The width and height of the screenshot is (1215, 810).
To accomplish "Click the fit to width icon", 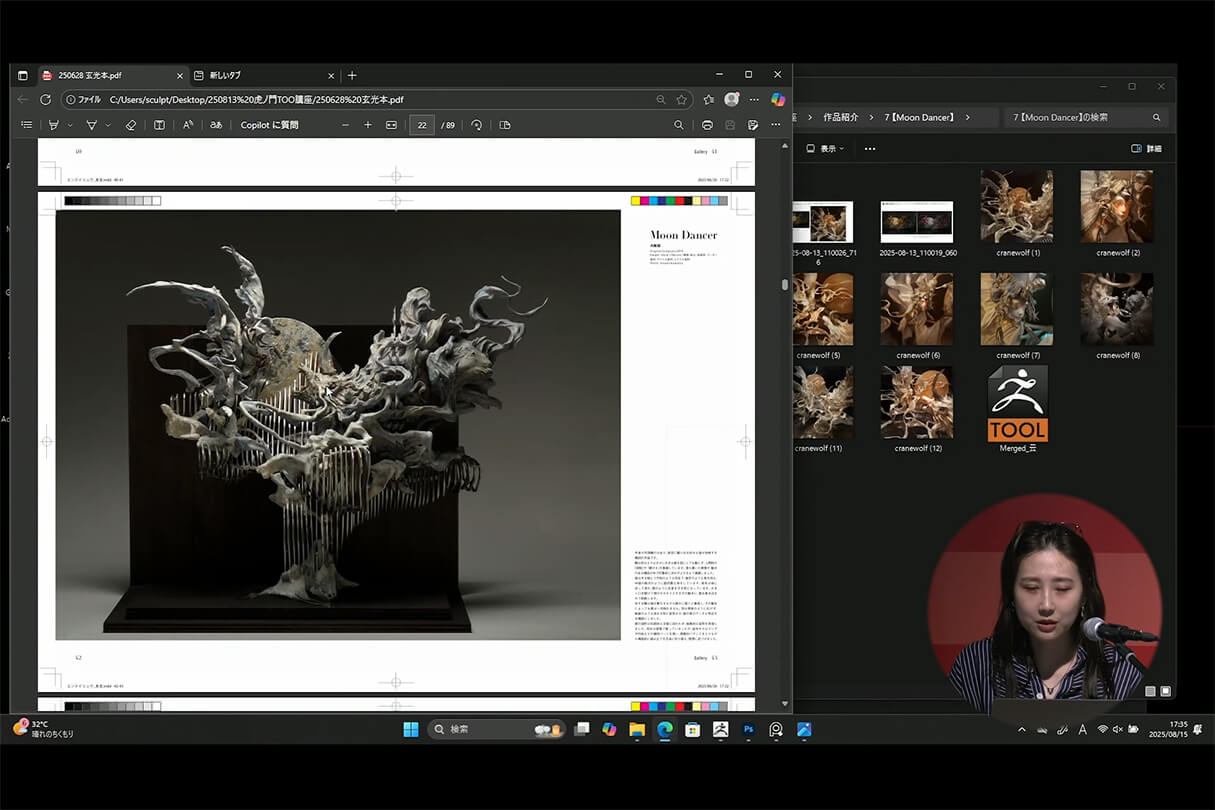I will pyautogui.click(x=391, y=125).
